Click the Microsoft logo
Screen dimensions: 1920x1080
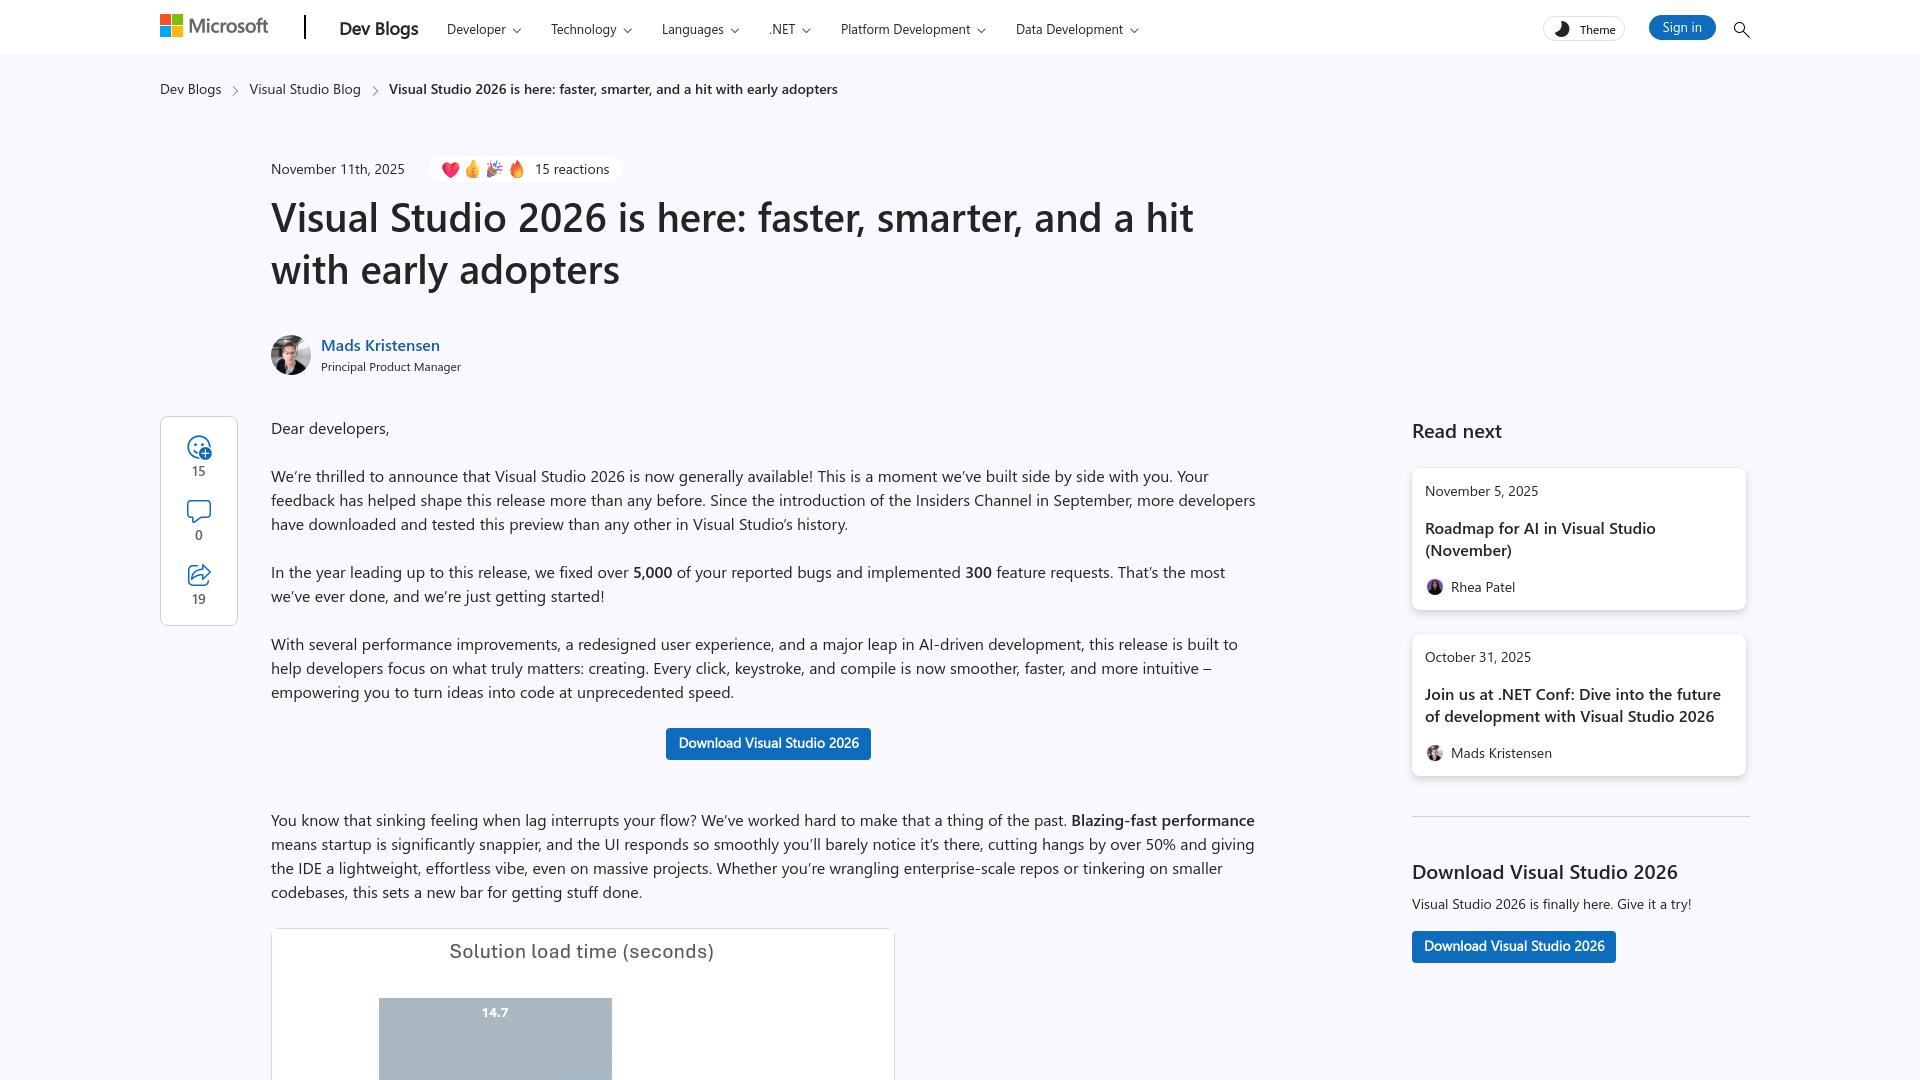click(x=212, y=25)
